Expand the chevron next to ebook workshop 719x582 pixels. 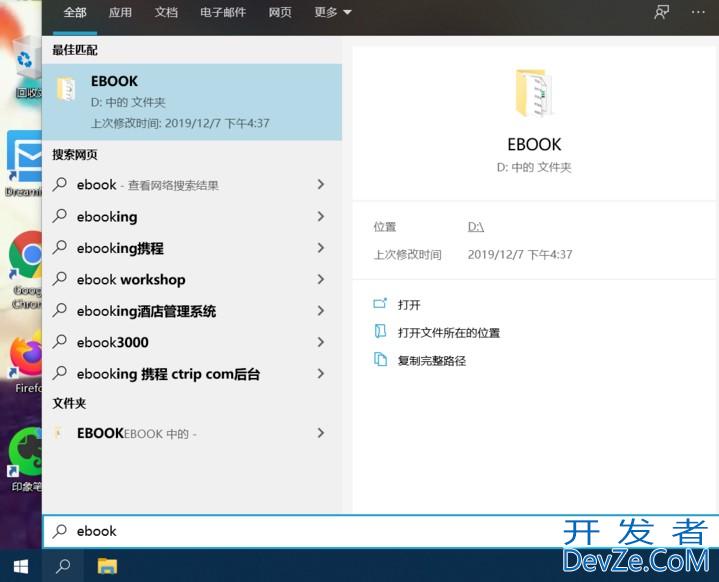tap(321, 279)
